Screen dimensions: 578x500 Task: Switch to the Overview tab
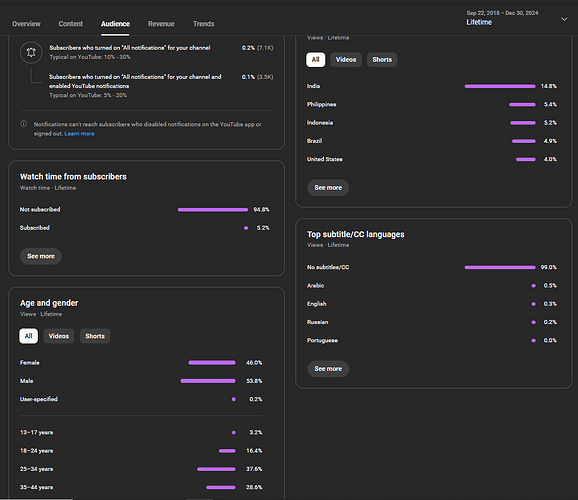26,24
